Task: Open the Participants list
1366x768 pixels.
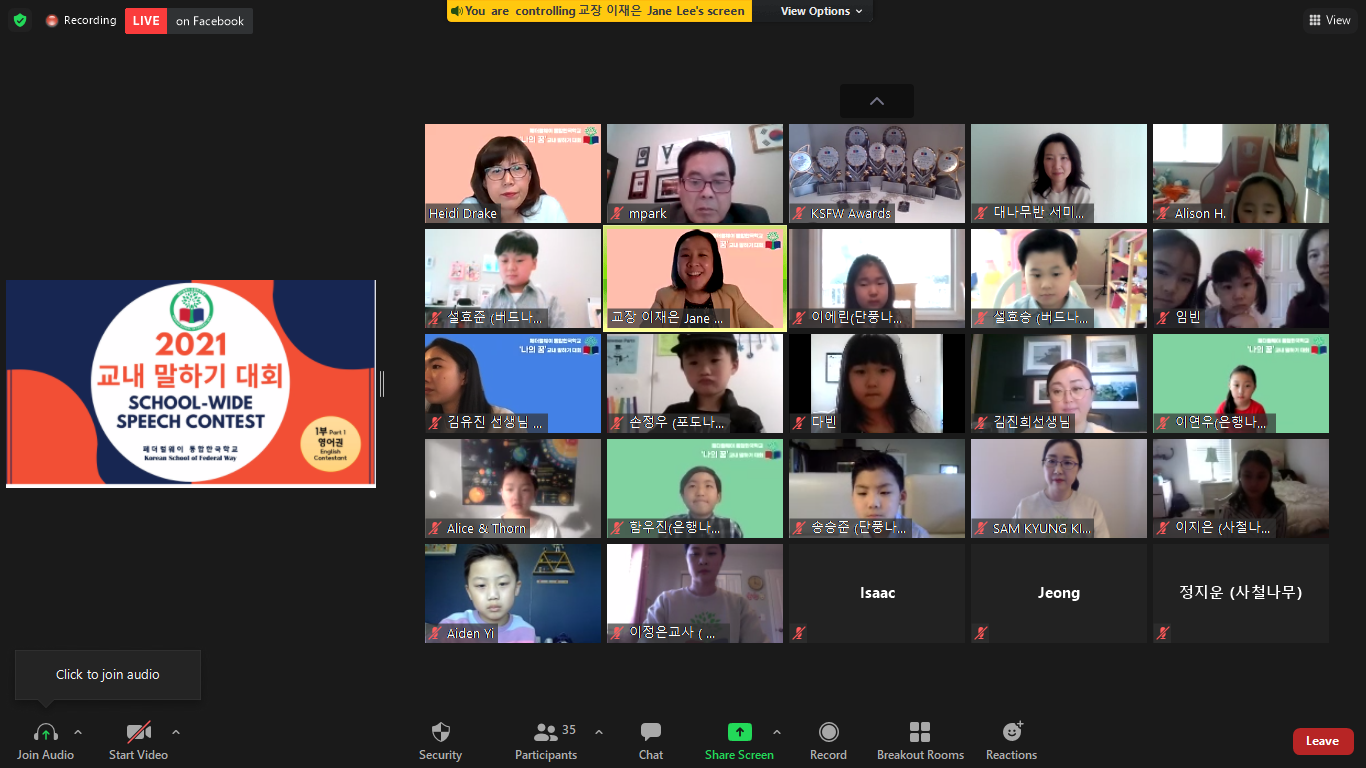Action: (546, 733)
